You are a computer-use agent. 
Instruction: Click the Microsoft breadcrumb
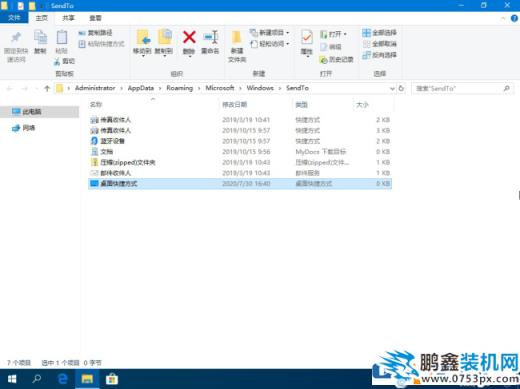point(220,88)
